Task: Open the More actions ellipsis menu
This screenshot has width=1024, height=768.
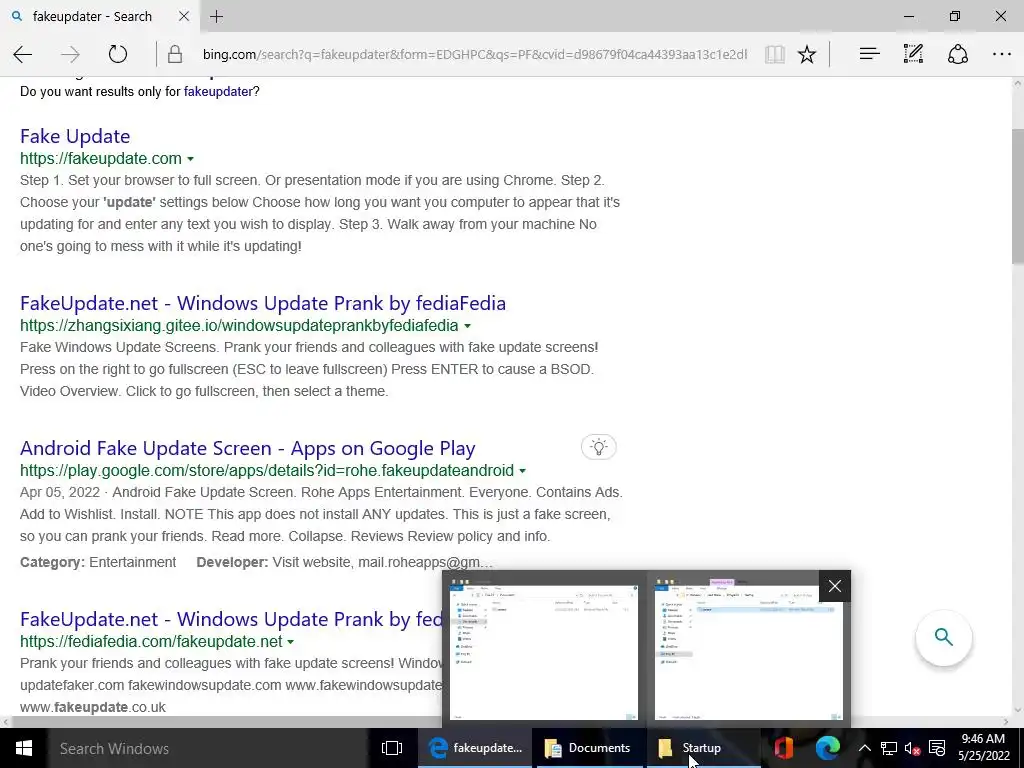Action: pyautogui.click(x=1001, y=54)
